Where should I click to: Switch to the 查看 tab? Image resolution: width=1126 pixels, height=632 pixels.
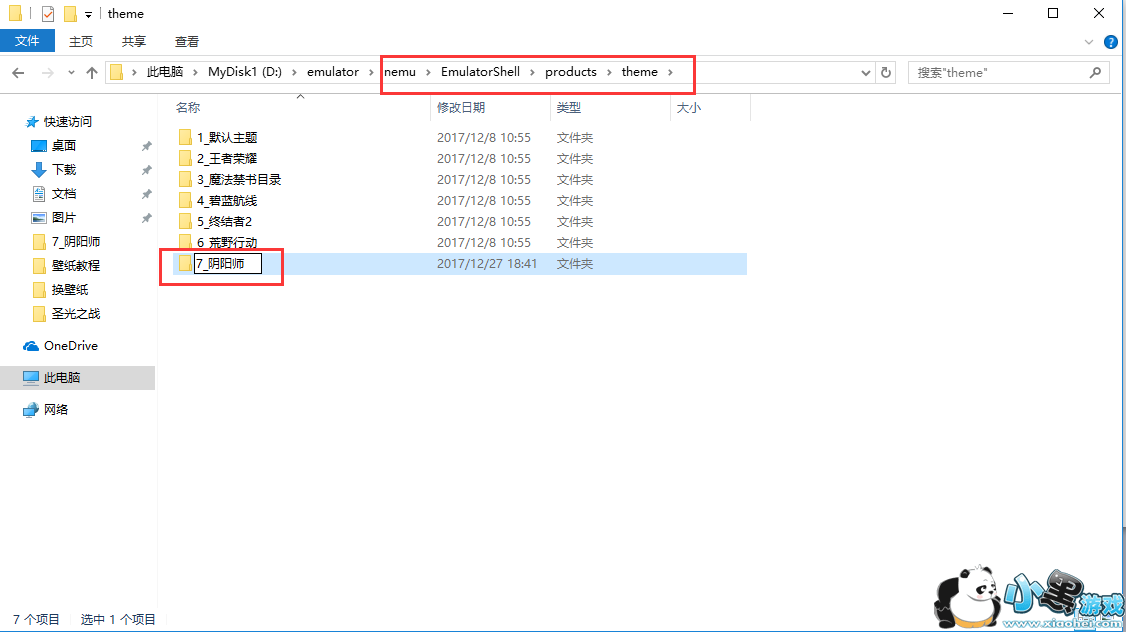[x=187, y=42]
